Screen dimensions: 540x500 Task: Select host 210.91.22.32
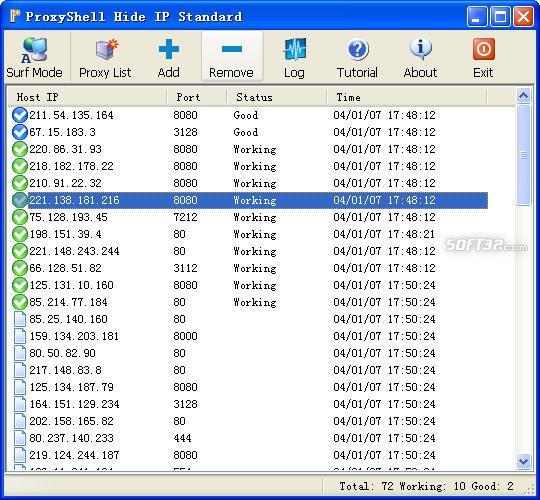point(65,183)
